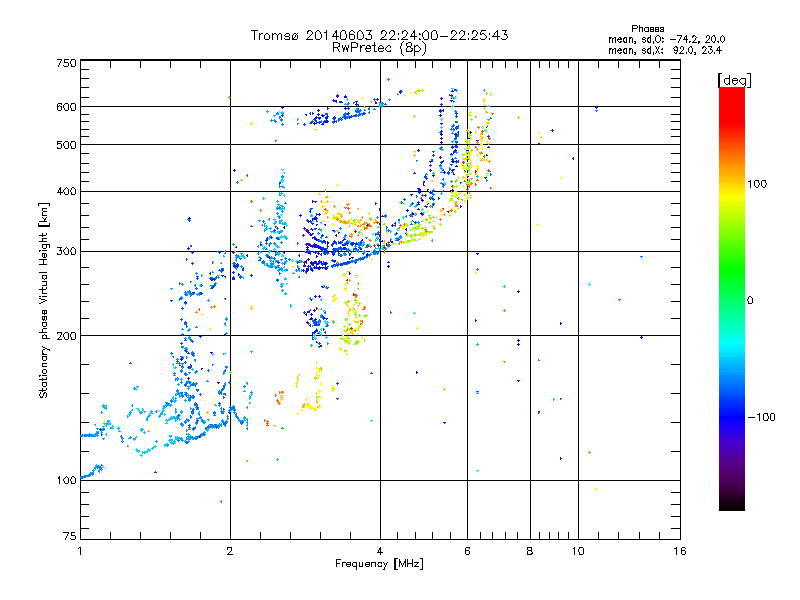Click the y-axis tick label '100'
The width and height of the screenshot is (800, 600).
(66, 481)
